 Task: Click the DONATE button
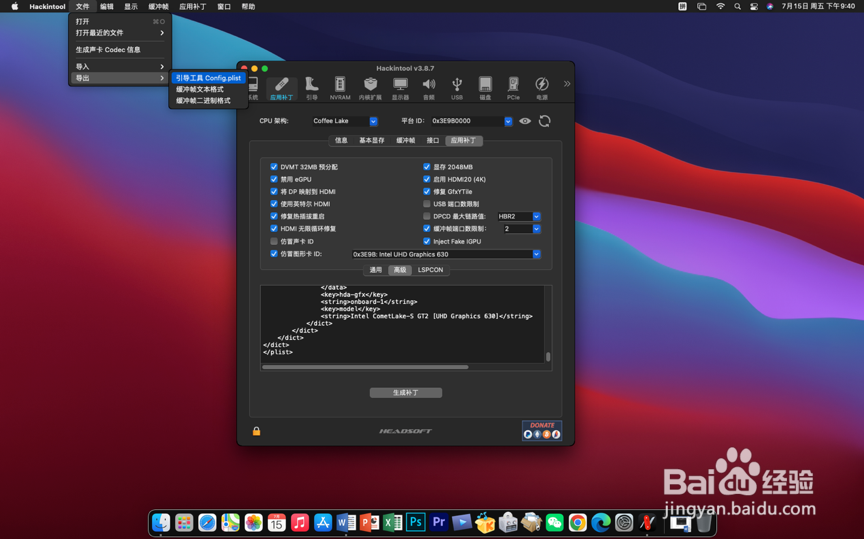(542, 430)
